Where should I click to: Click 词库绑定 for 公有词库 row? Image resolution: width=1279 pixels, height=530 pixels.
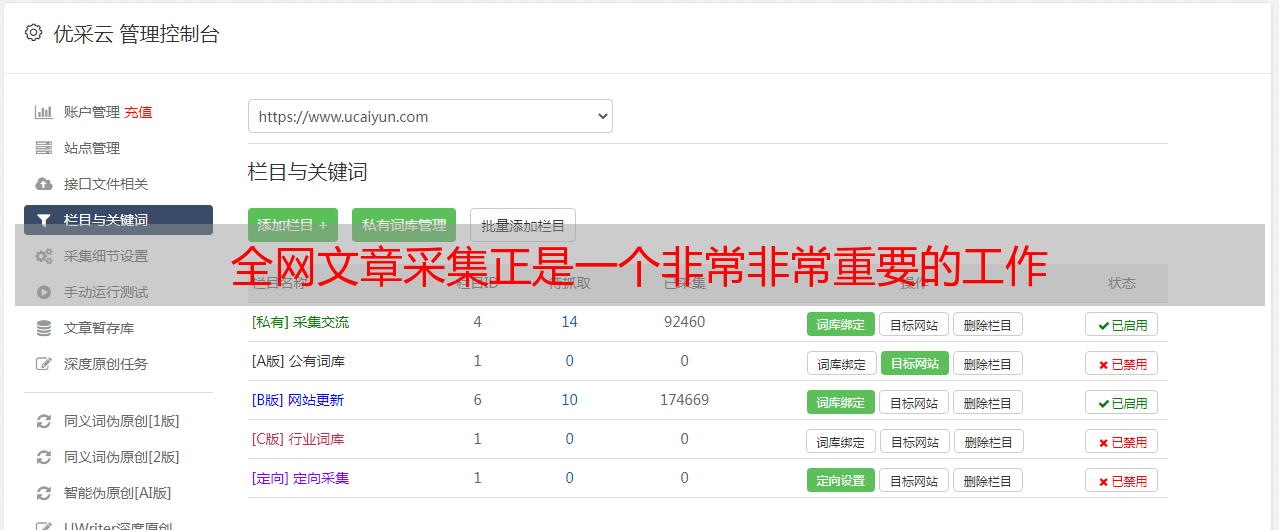(842, 363)
